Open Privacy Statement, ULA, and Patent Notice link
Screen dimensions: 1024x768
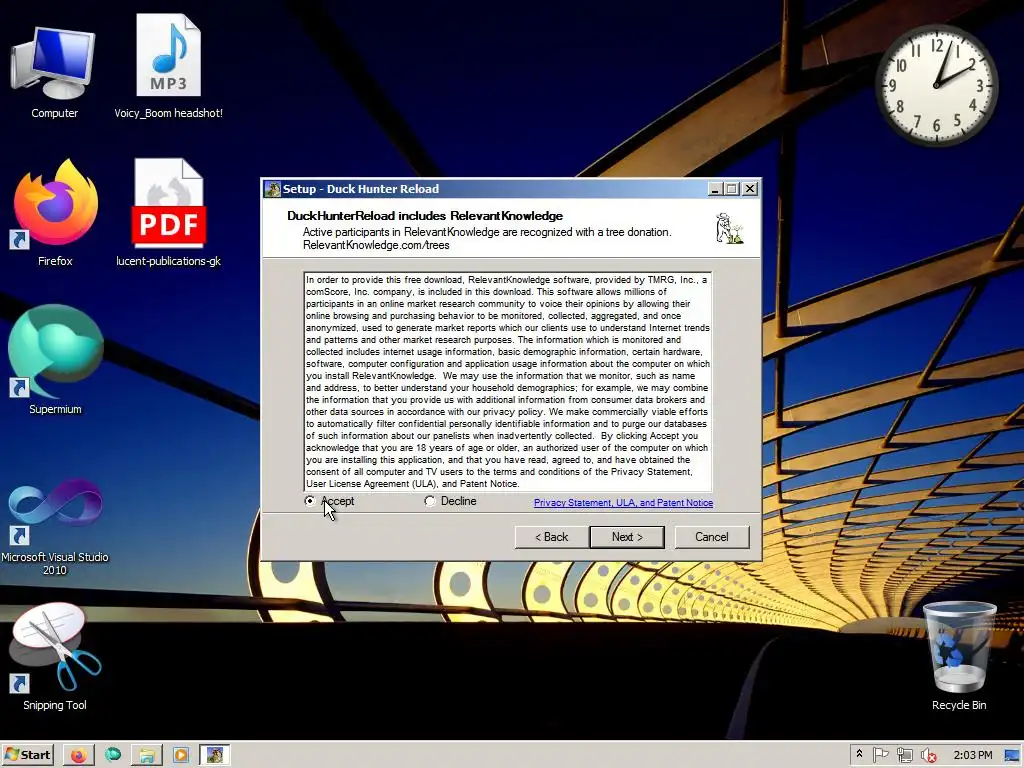pyautogui.click(x=623, y=502)
